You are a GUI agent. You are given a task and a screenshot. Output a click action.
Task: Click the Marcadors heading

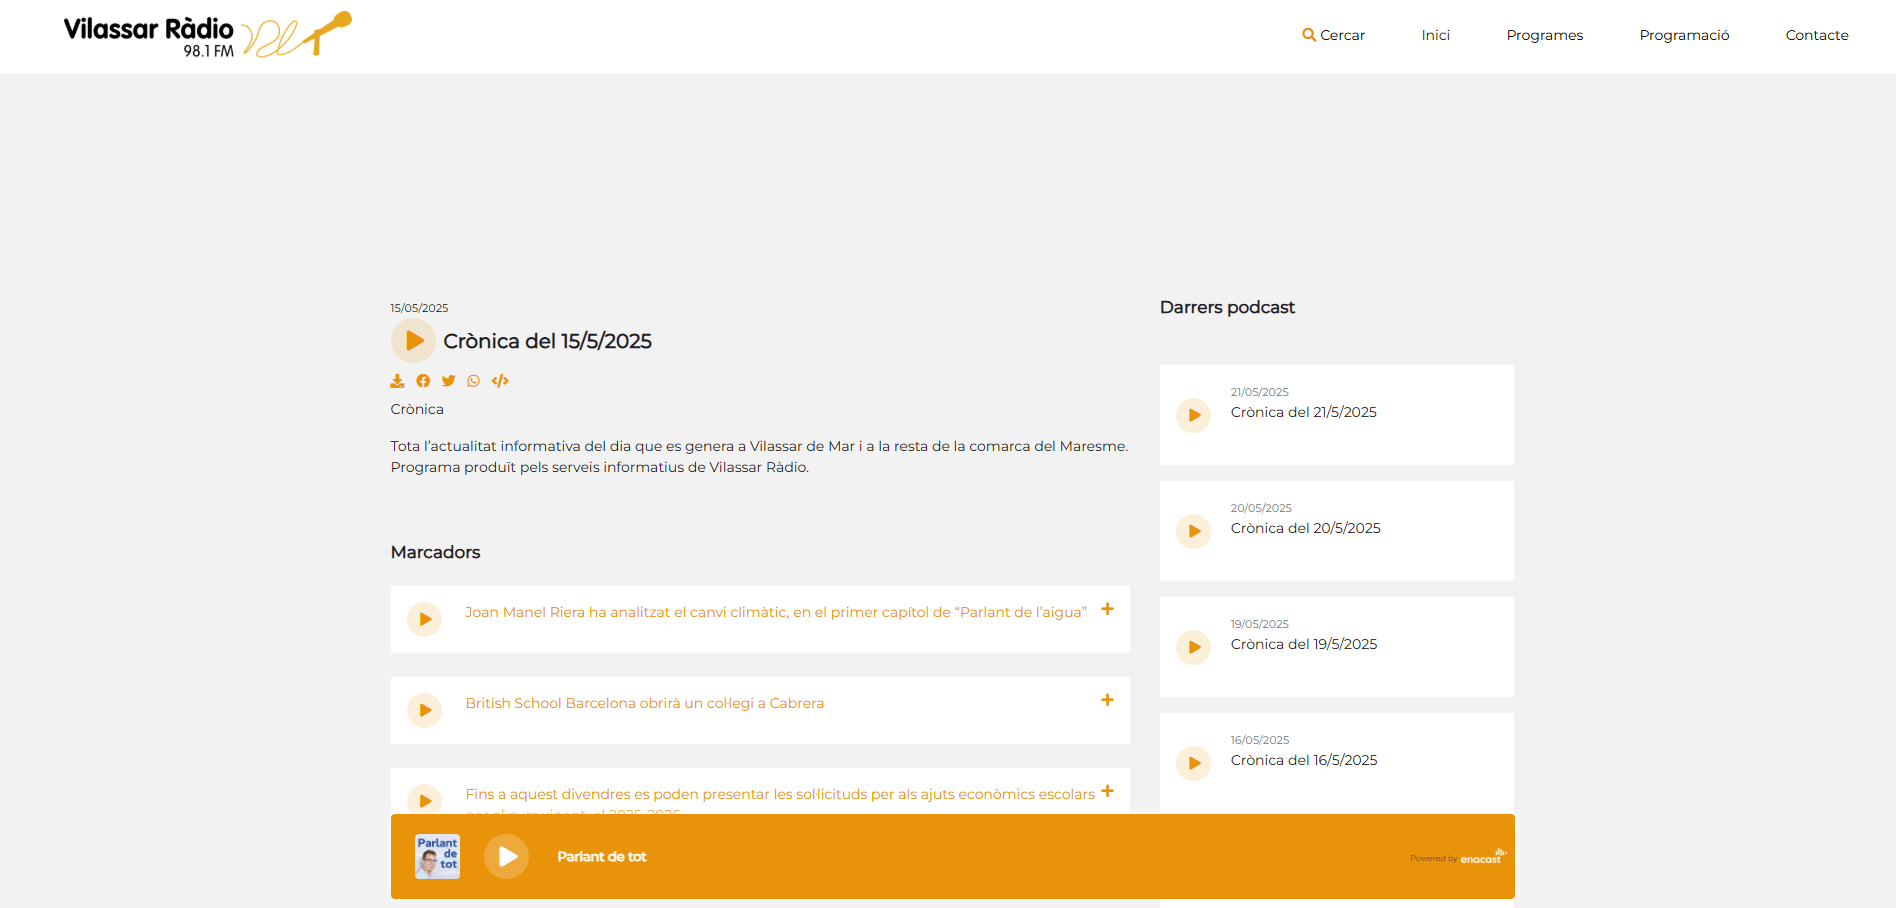point(435,552)
